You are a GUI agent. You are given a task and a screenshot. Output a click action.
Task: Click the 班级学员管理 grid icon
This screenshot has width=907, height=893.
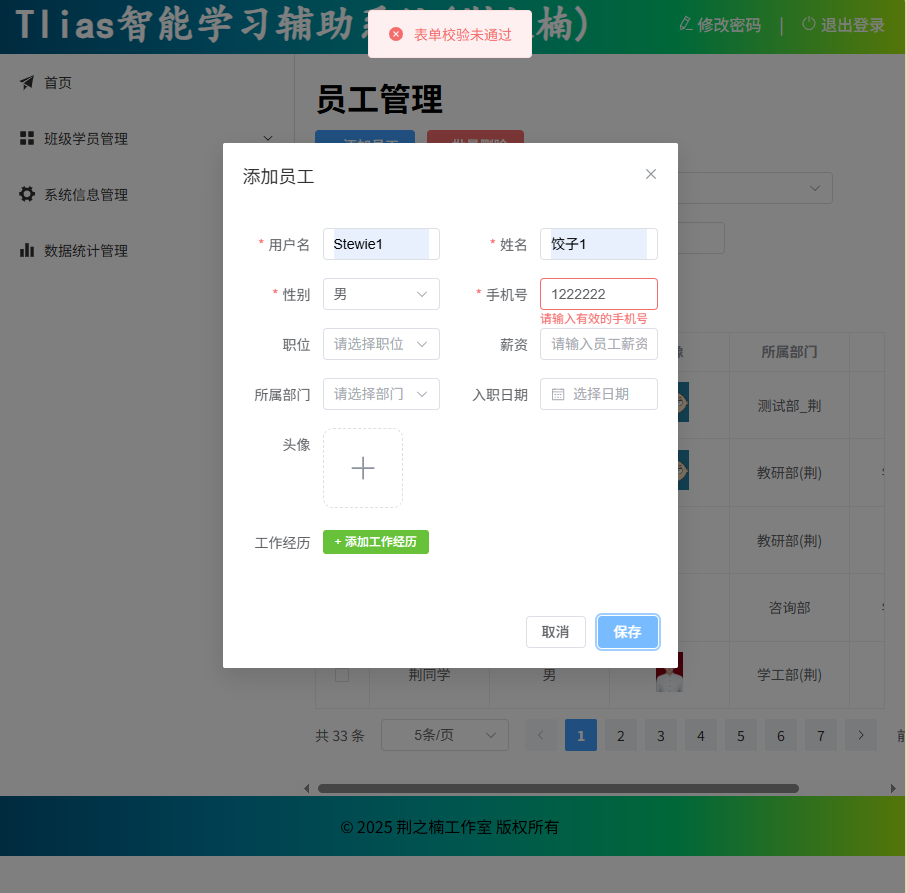27,139
